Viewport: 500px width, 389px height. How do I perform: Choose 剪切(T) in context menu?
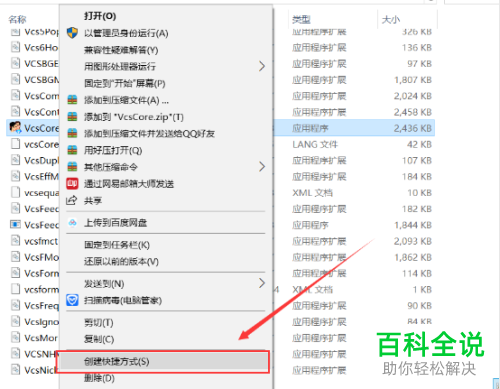[98, 323]
